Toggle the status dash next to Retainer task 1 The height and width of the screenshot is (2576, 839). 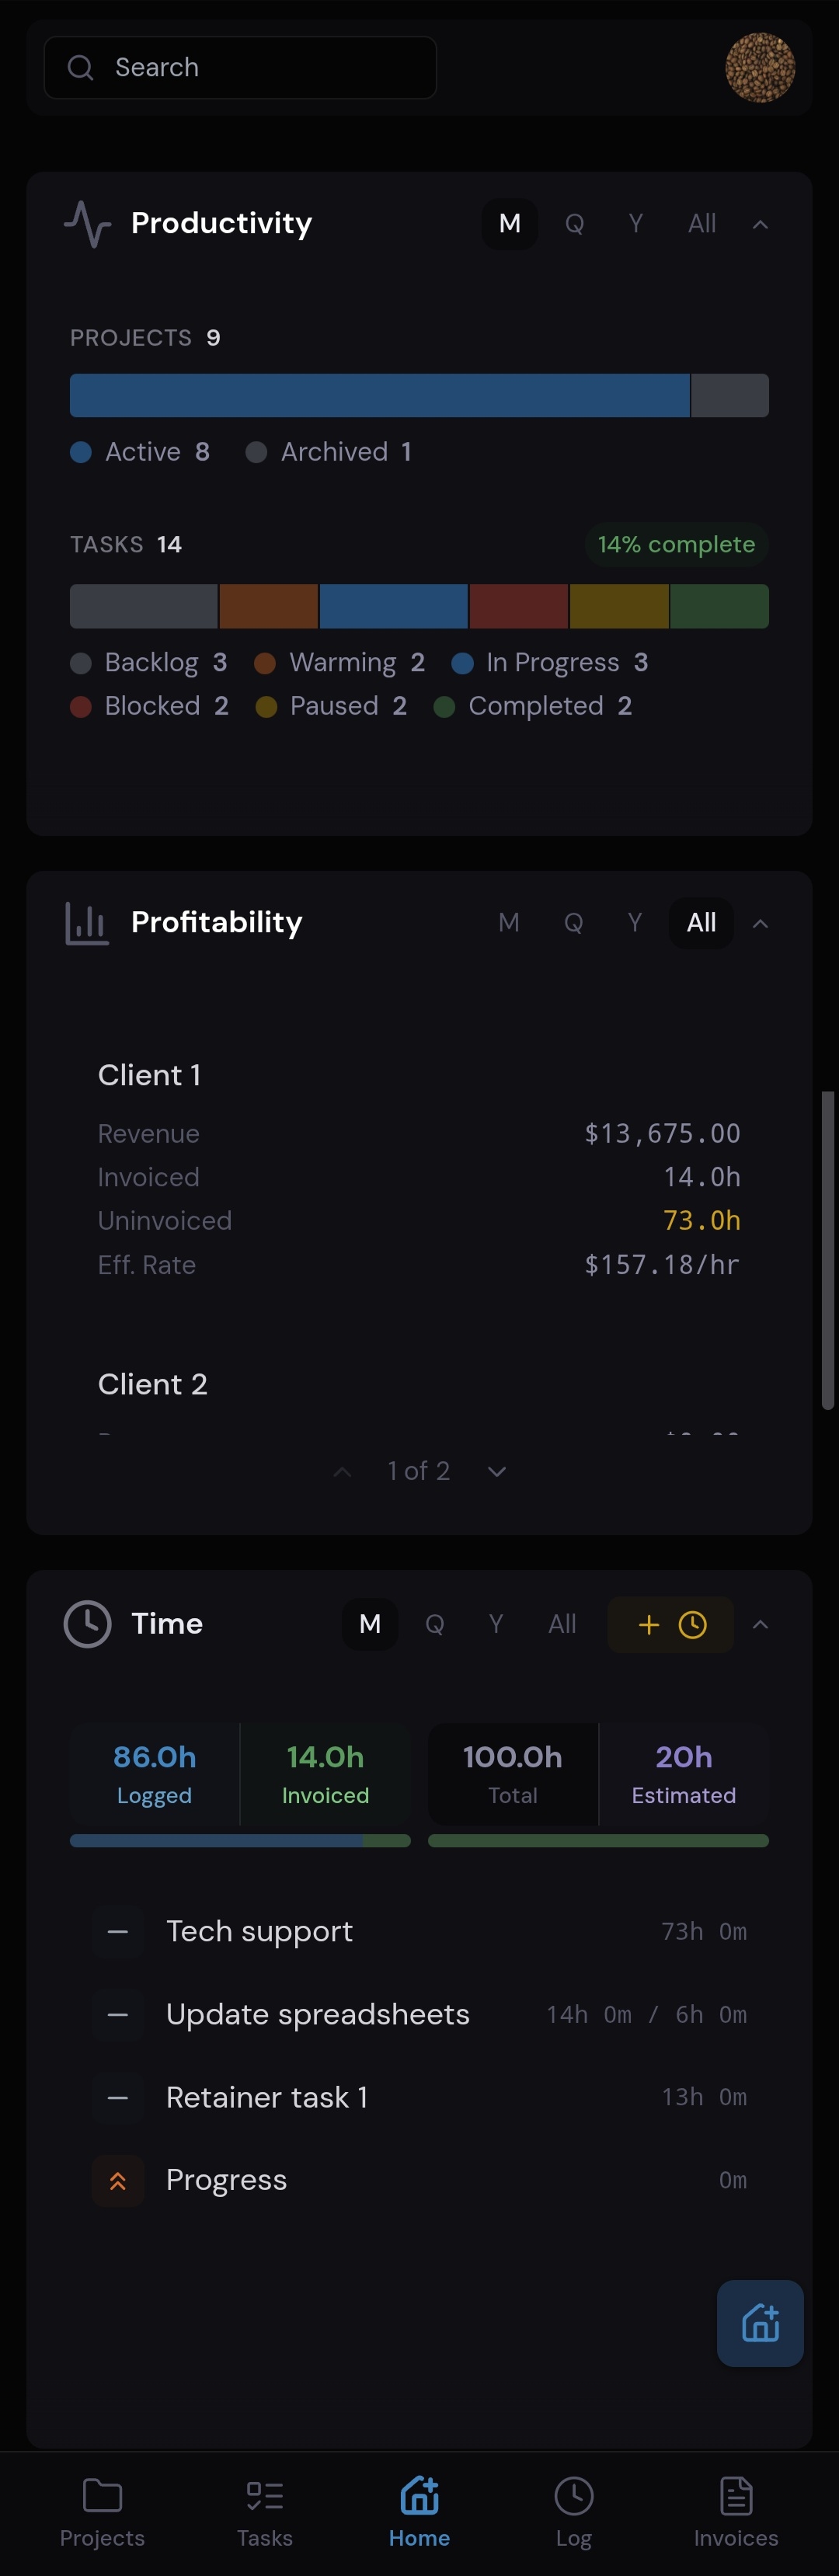pyautogui.click(x=117, y=2098)
